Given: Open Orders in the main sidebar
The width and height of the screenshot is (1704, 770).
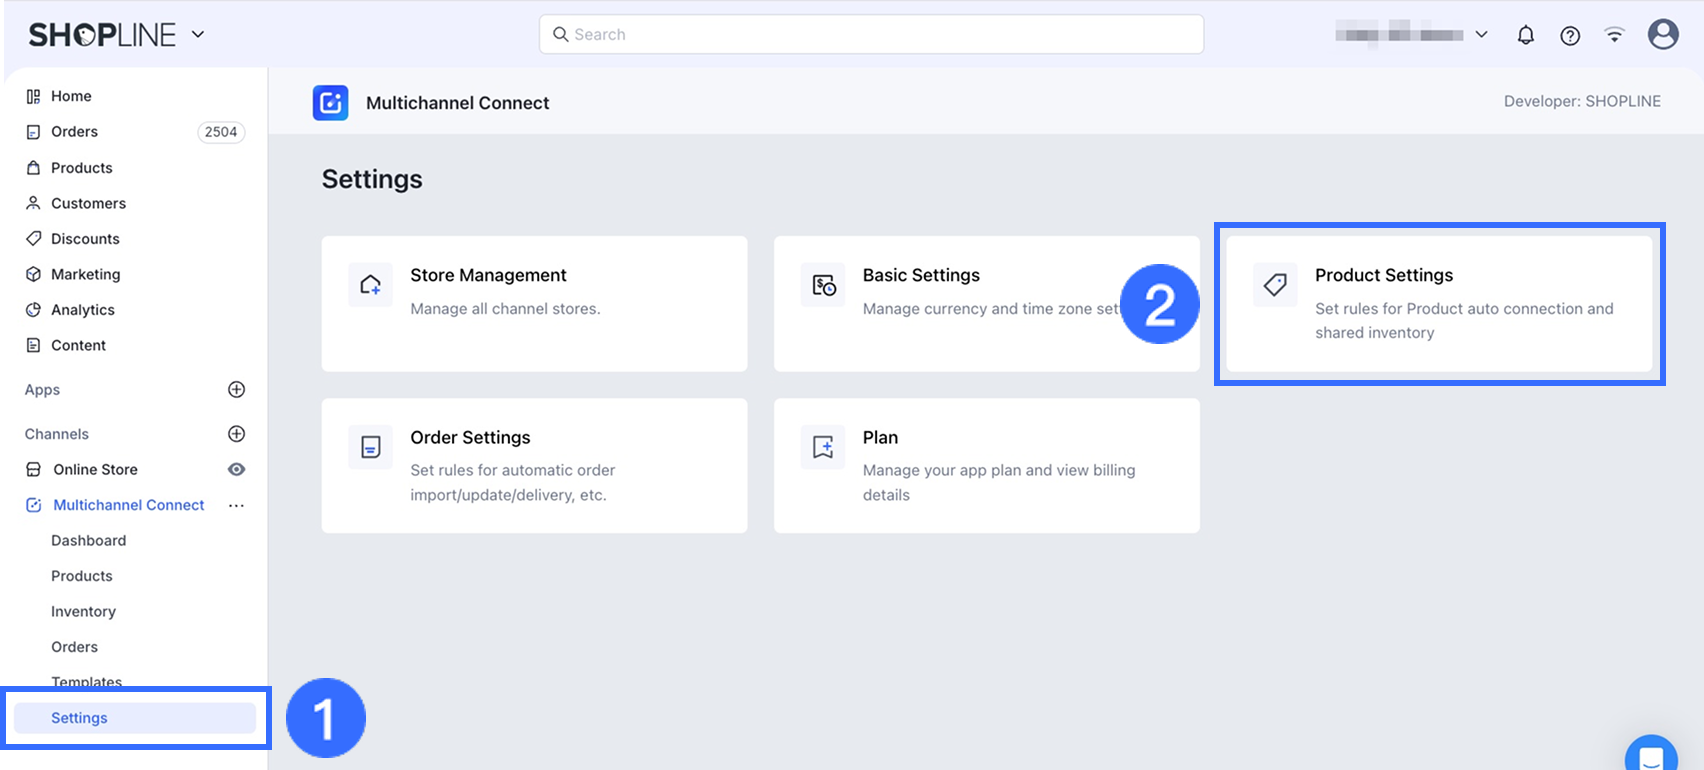Looking at the screenshot, I should coord(74,132).
